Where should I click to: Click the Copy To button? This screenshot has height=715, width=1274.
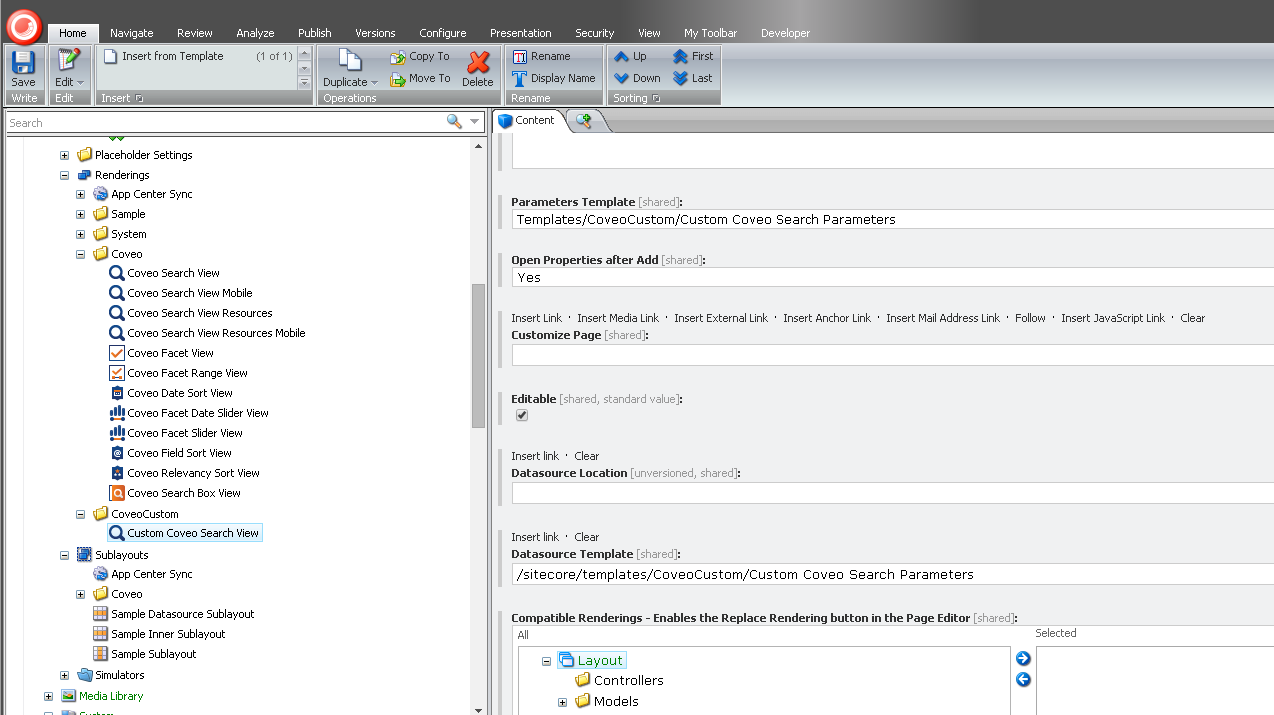click(420, 57)
